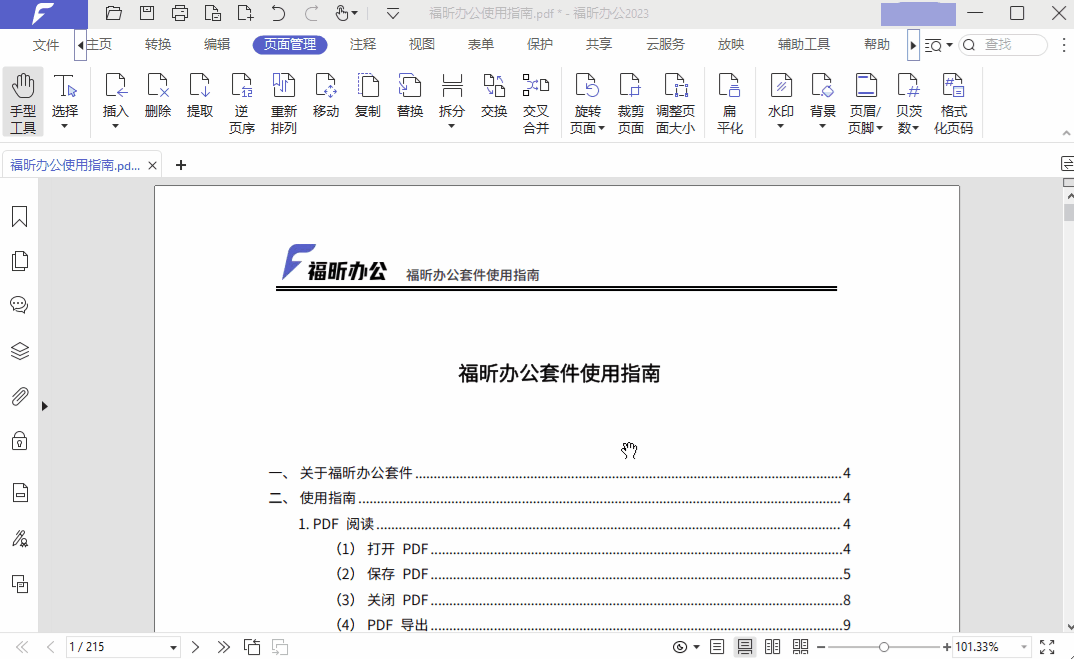Open the 提取 page extract tool
Image resolution: width=1074 pixels, height=659 pixels.
199,97
